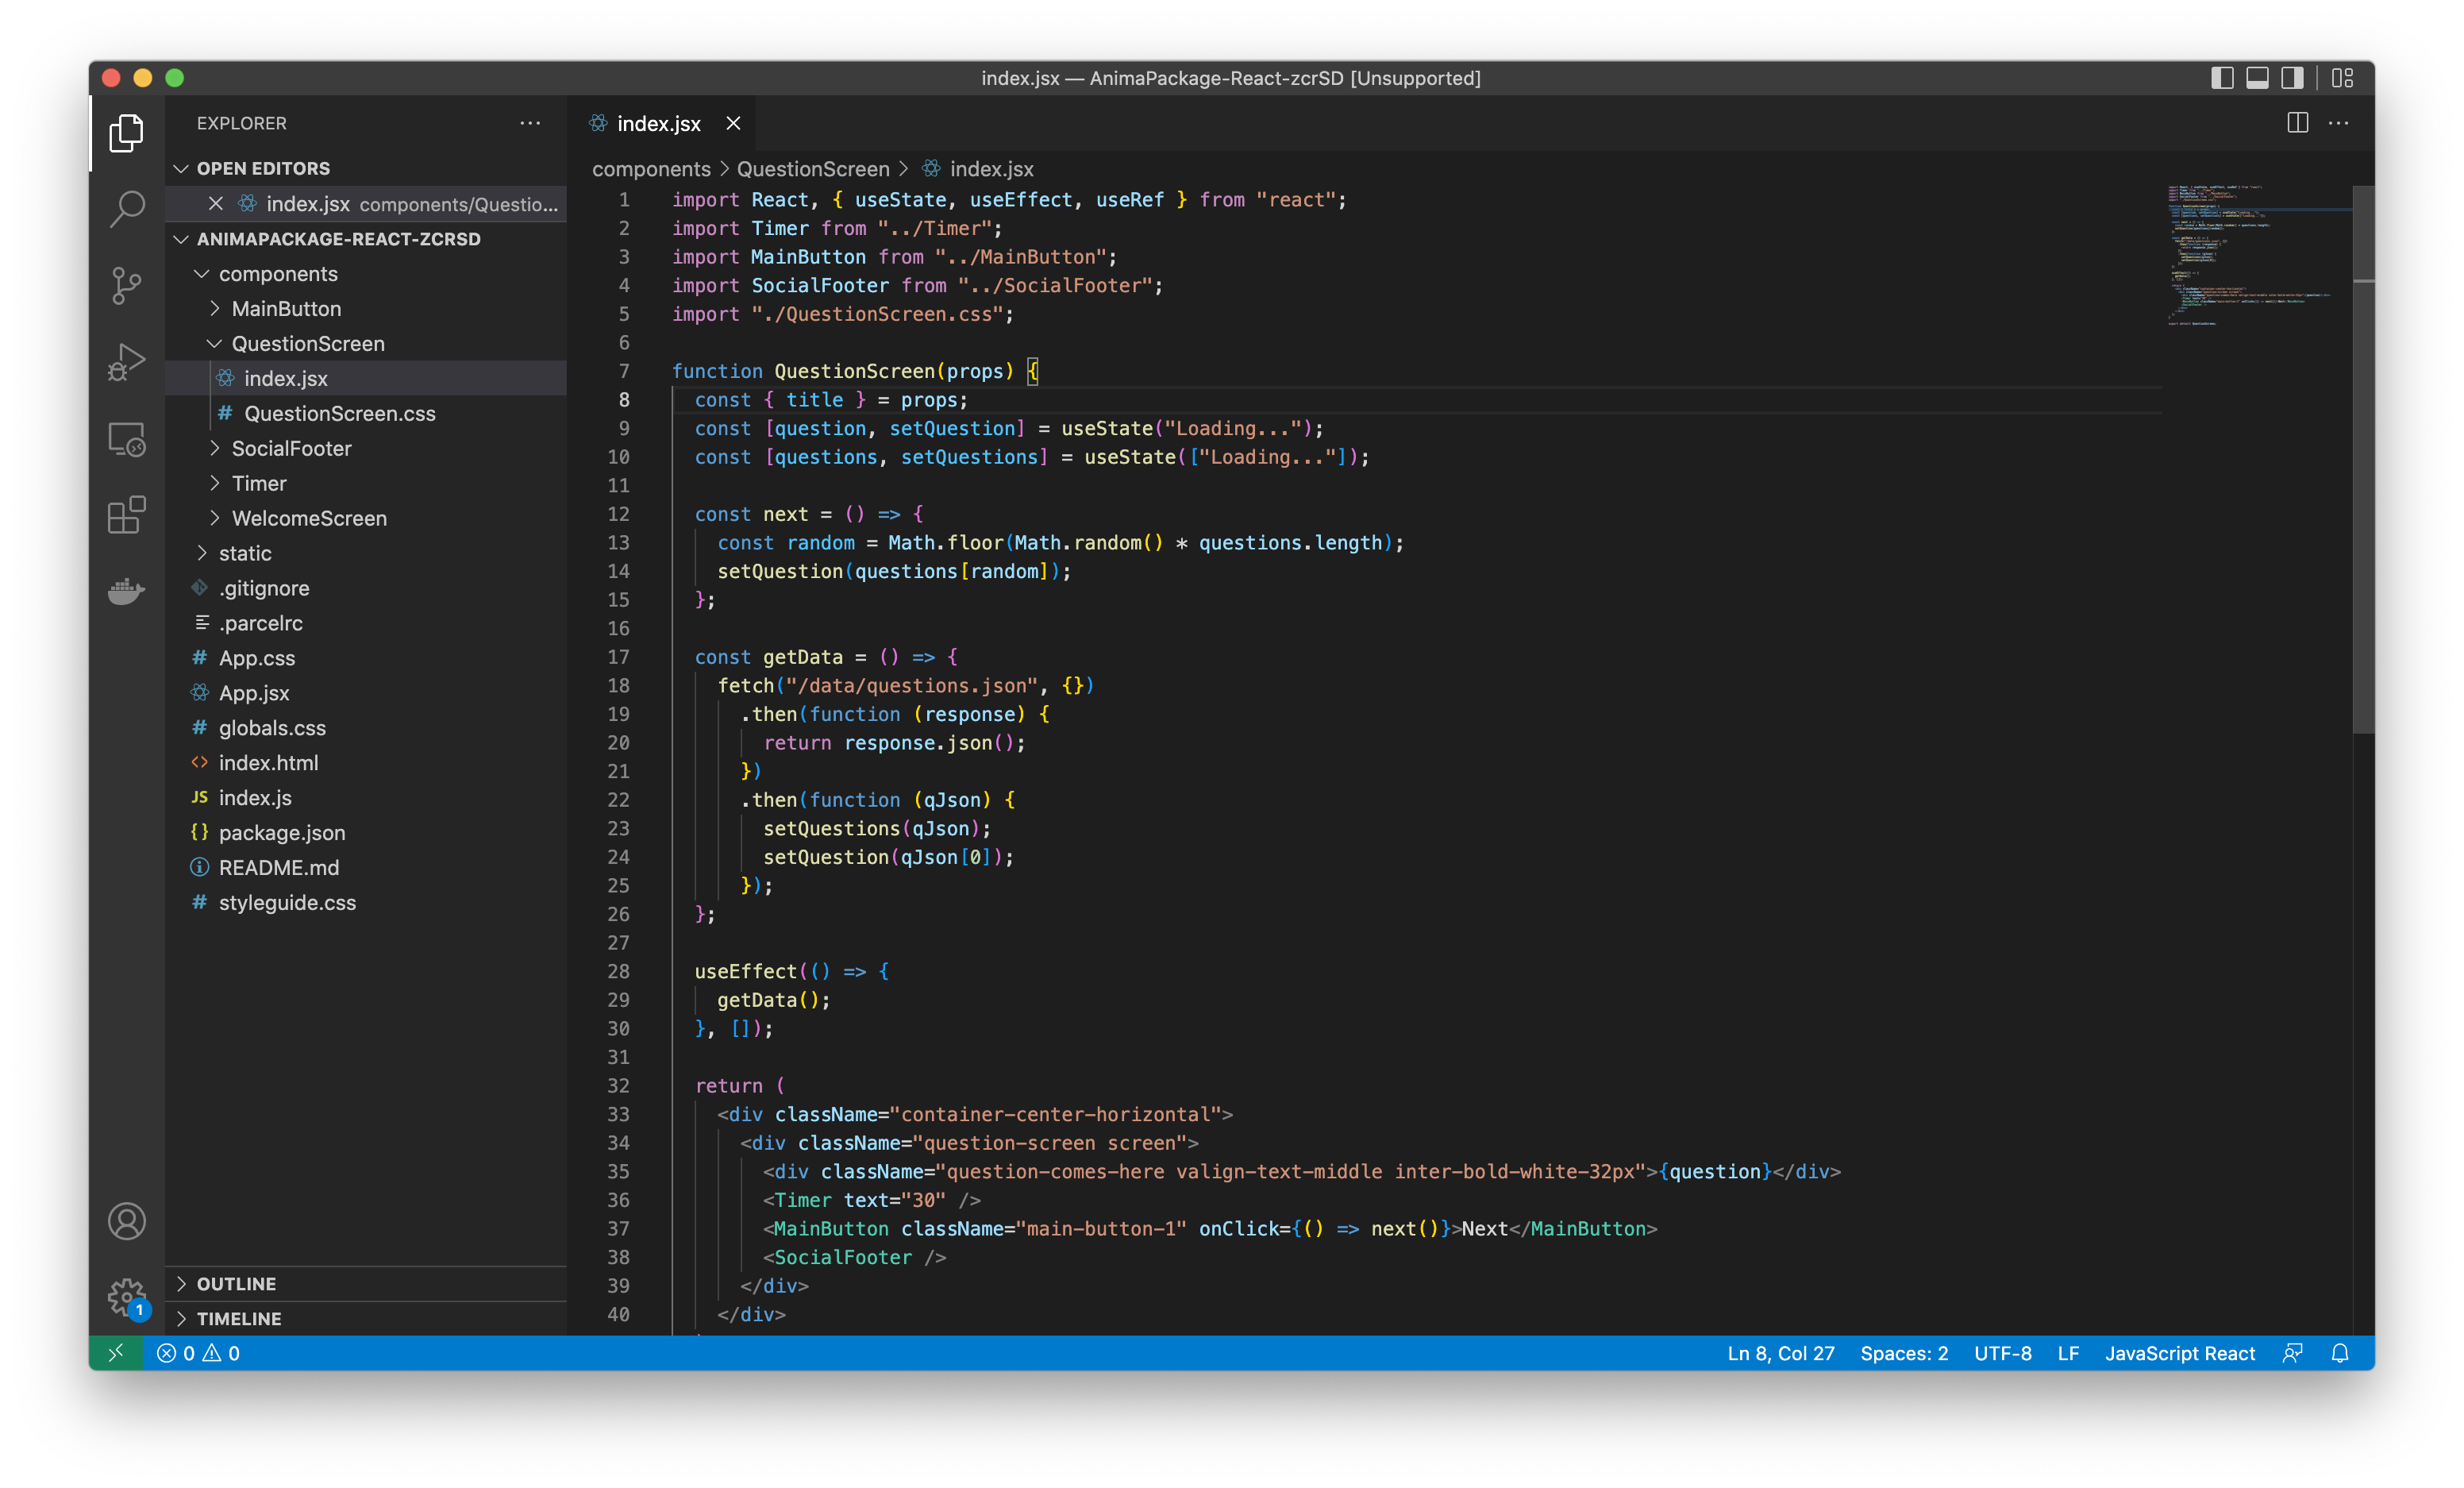Toggle the secondary side bar visibility
Screen dimensions: 2464x1488
(x=2292, y=78)
